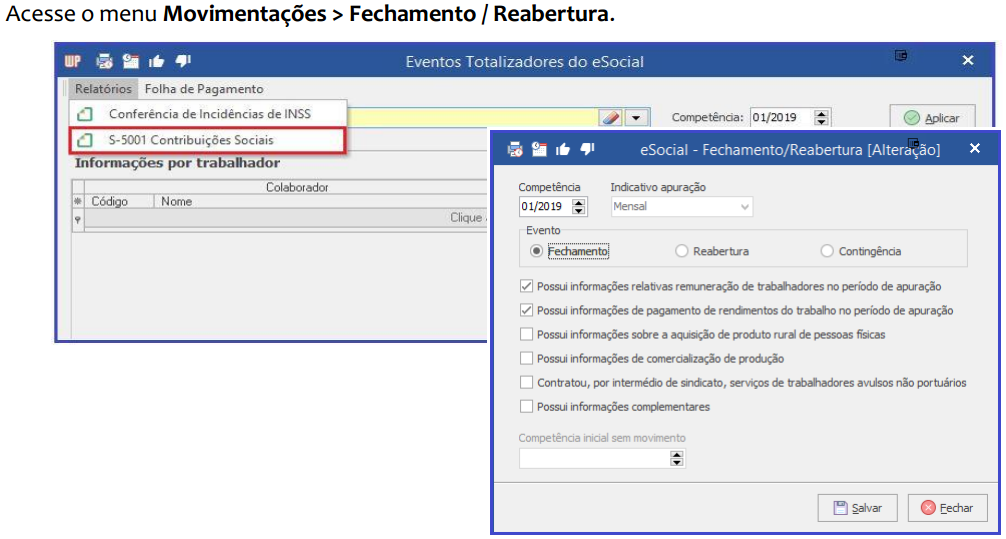This screenshot has height=539, width=1006.
Task: Open dropdown arrow next to the eraser icon
Action: [635, 118]
